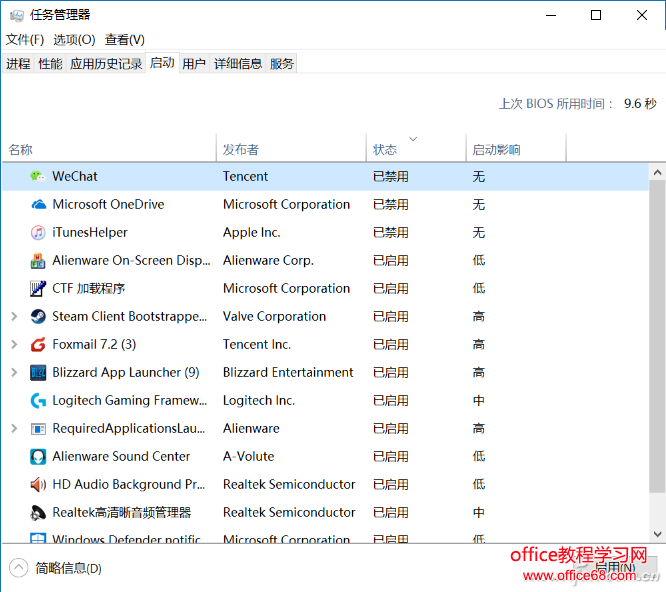666x592 pixels.
Task: Click the Tencent Inc. publisher cell
Action: click(x=257, y=344)
